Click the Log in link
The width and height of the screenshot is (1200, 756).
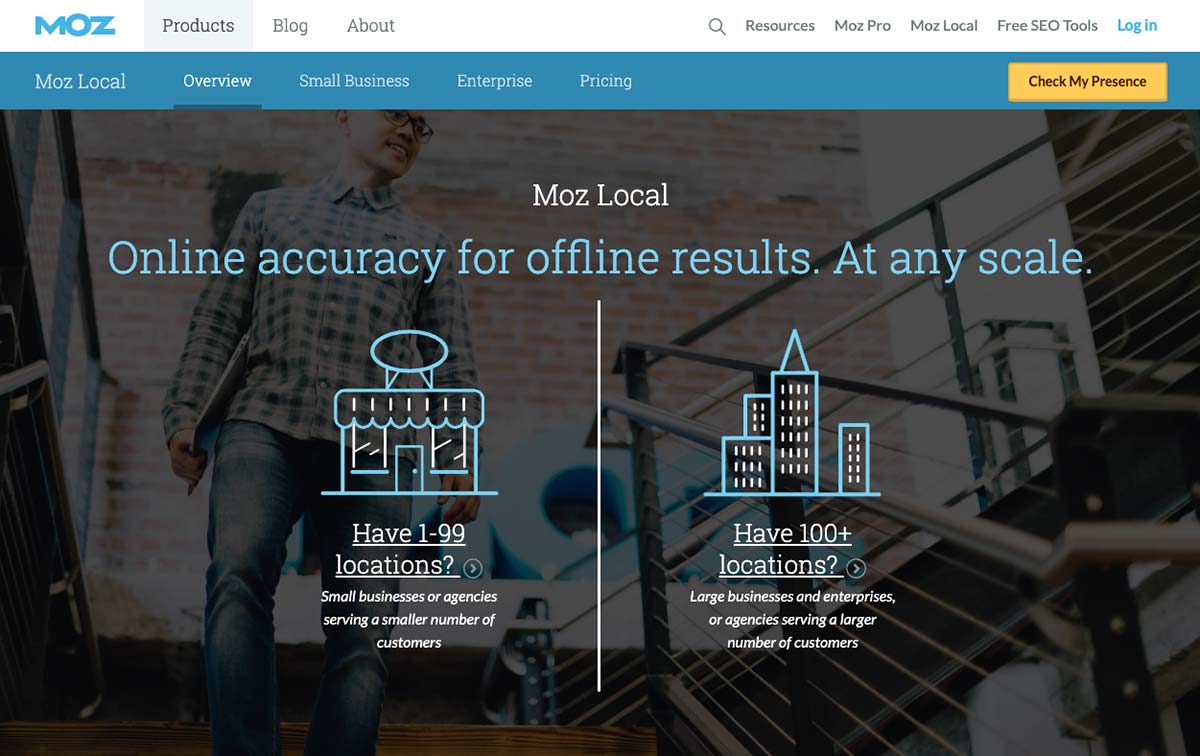1137,26
